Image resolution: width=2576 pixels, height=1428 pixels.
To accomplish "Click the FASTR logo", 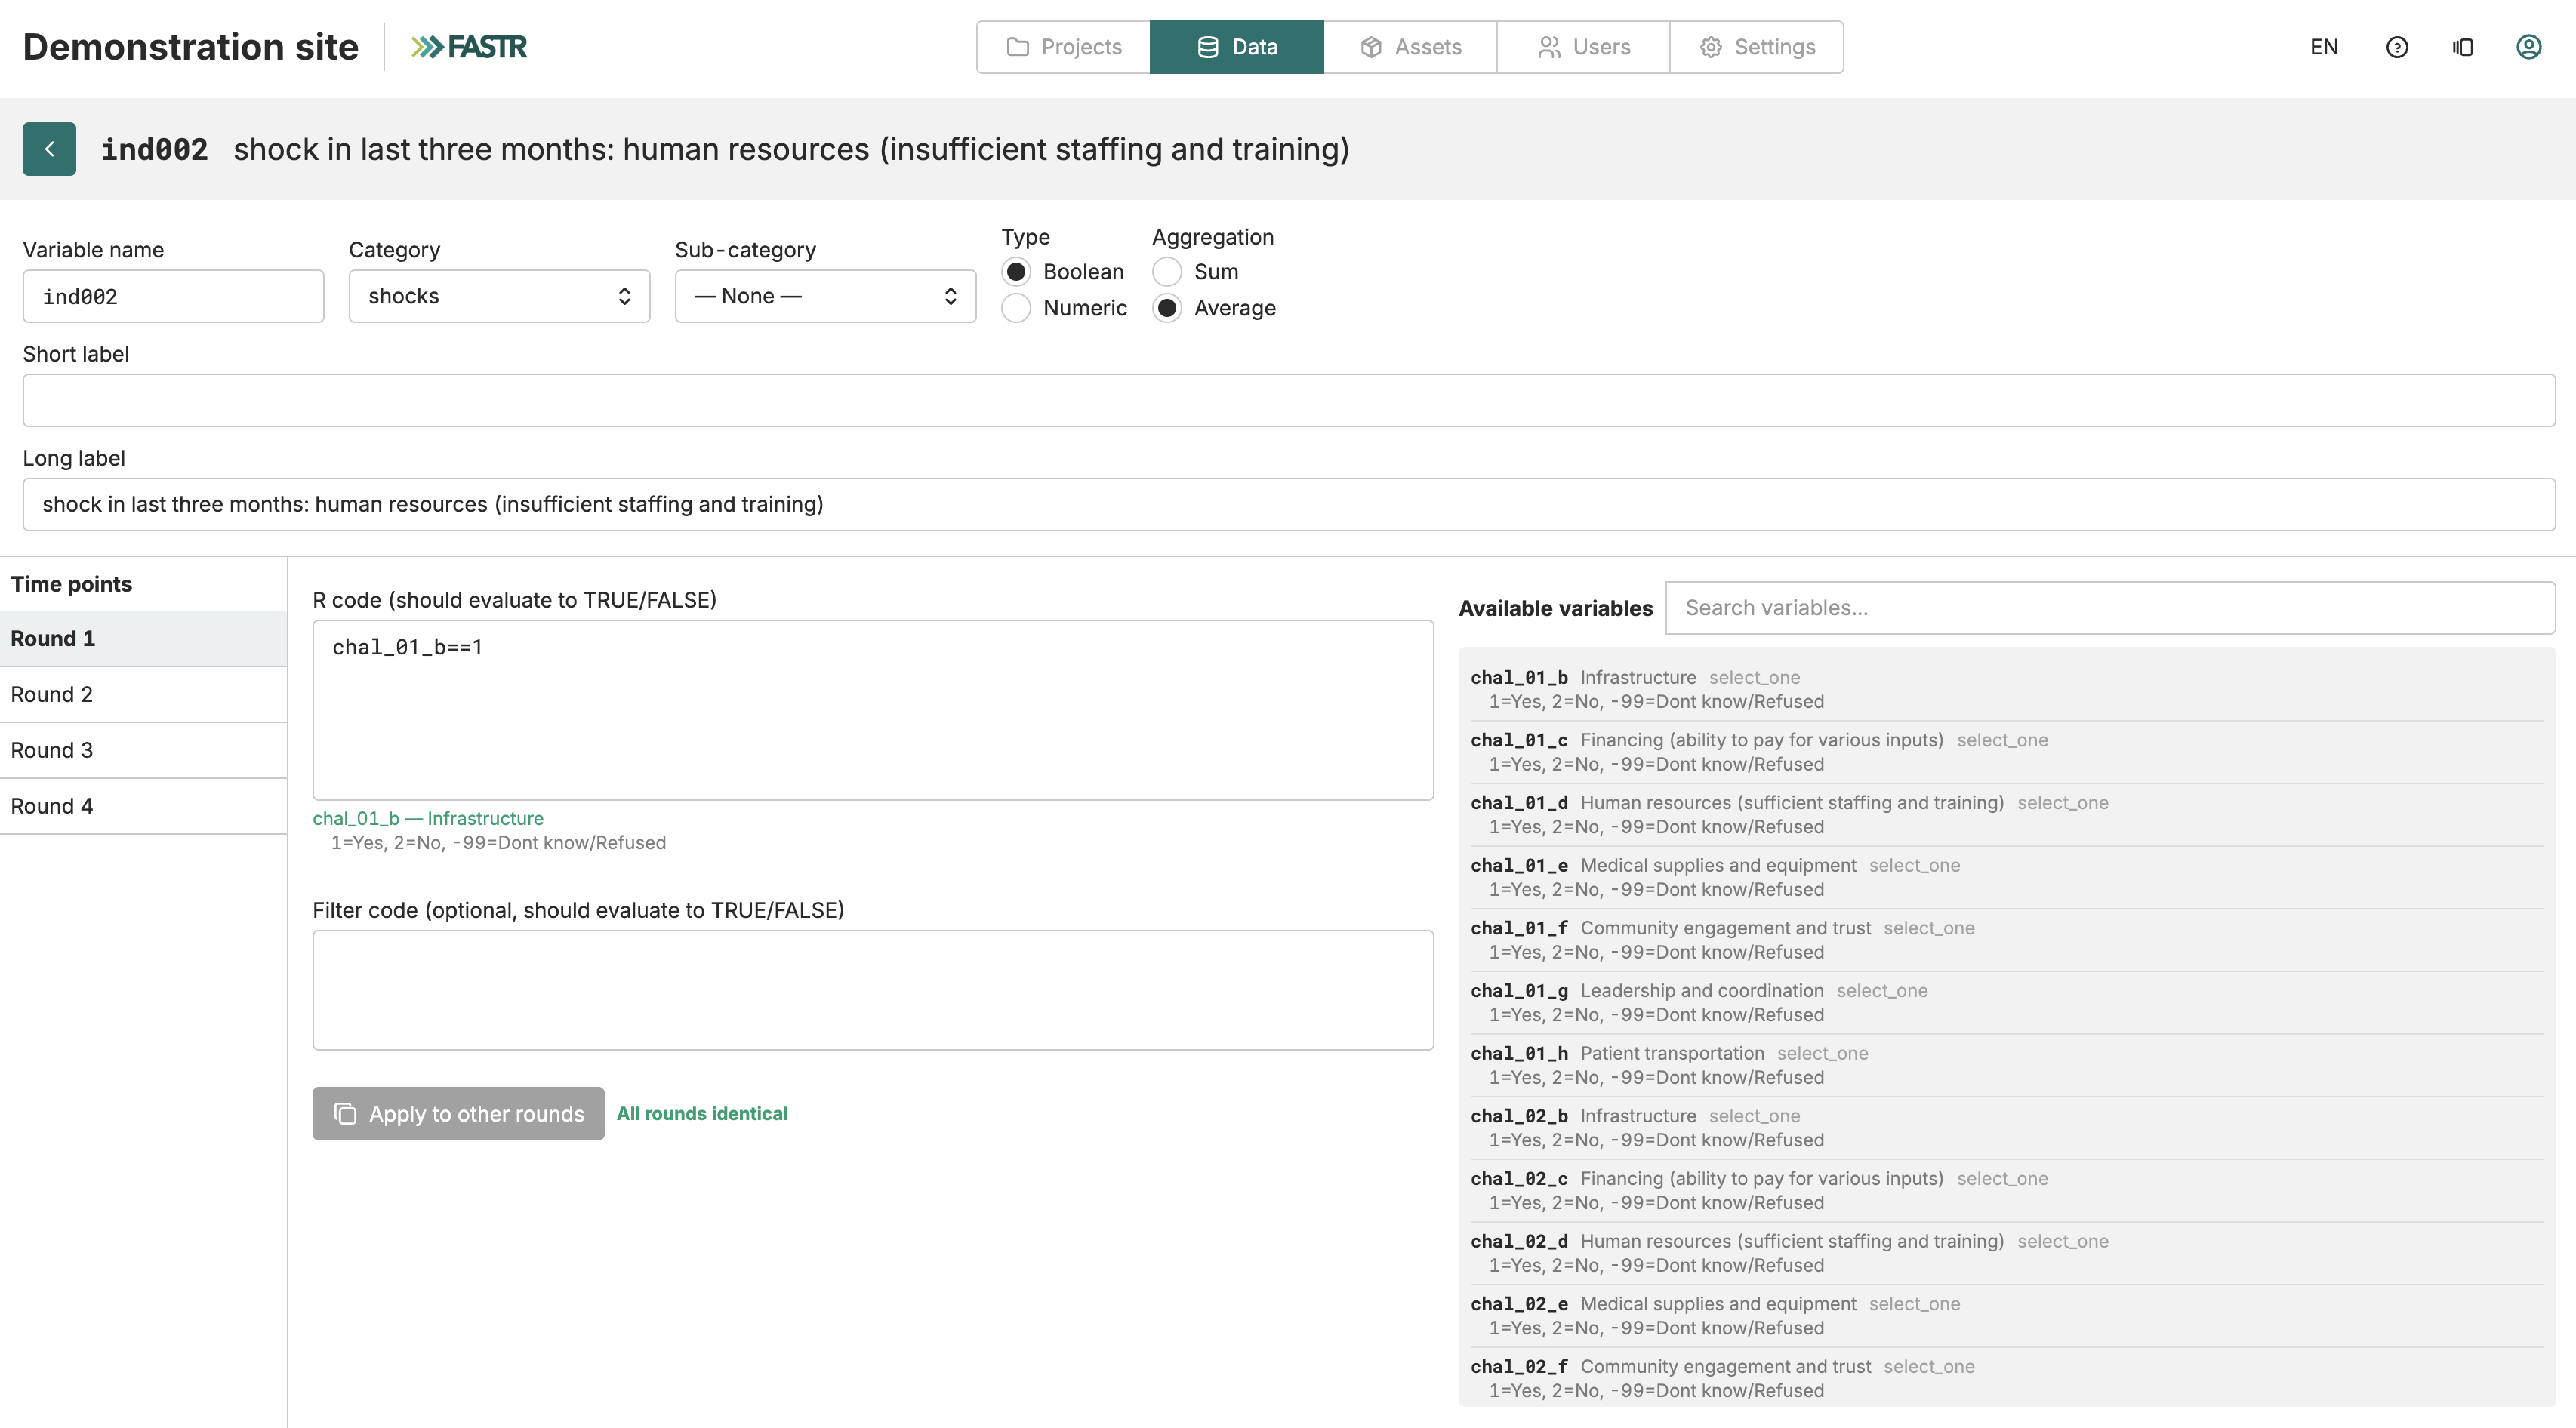I will point(469,47).
